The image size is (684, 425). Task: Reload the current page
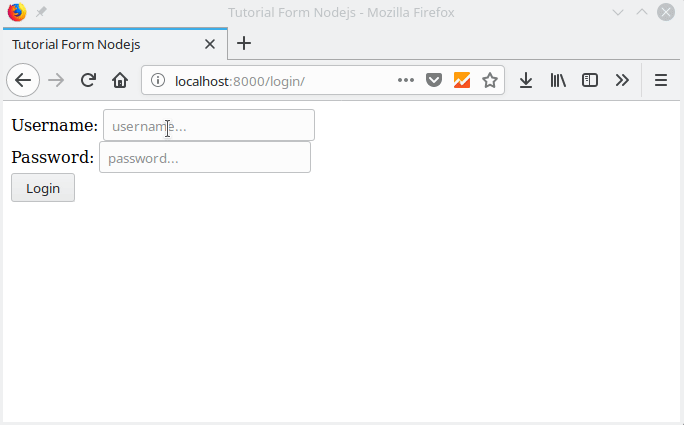[x=89, y=80]
